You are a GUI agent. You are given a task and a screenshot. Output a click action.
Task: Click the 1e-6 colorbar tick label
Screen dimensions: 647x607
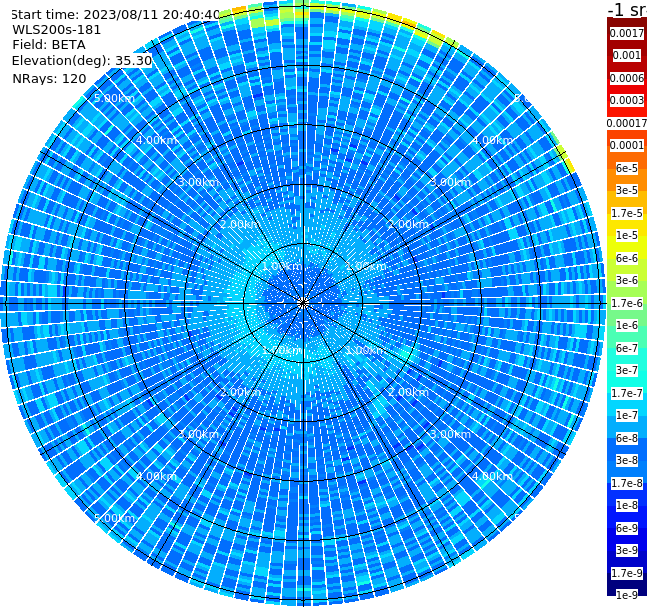(627, 325)
